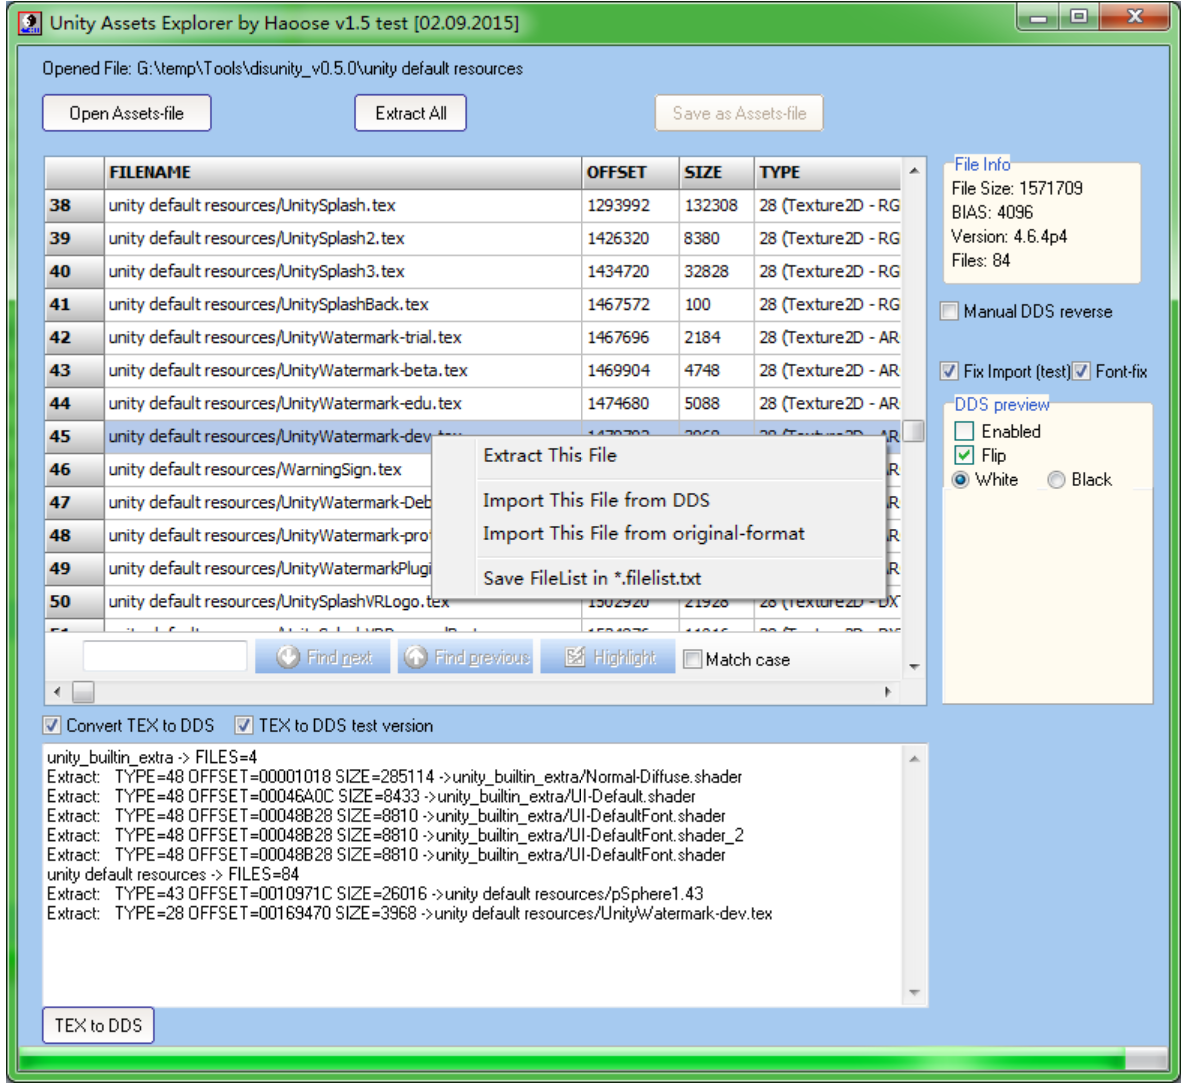Select the White background radio button
1182x1084 pixels.
click(960, 479)
